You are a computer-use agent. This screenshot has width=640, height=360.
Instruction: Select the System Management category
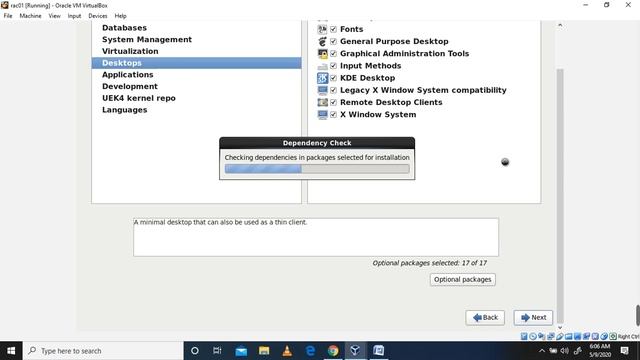pyautogui.click(x=147, y=40)
